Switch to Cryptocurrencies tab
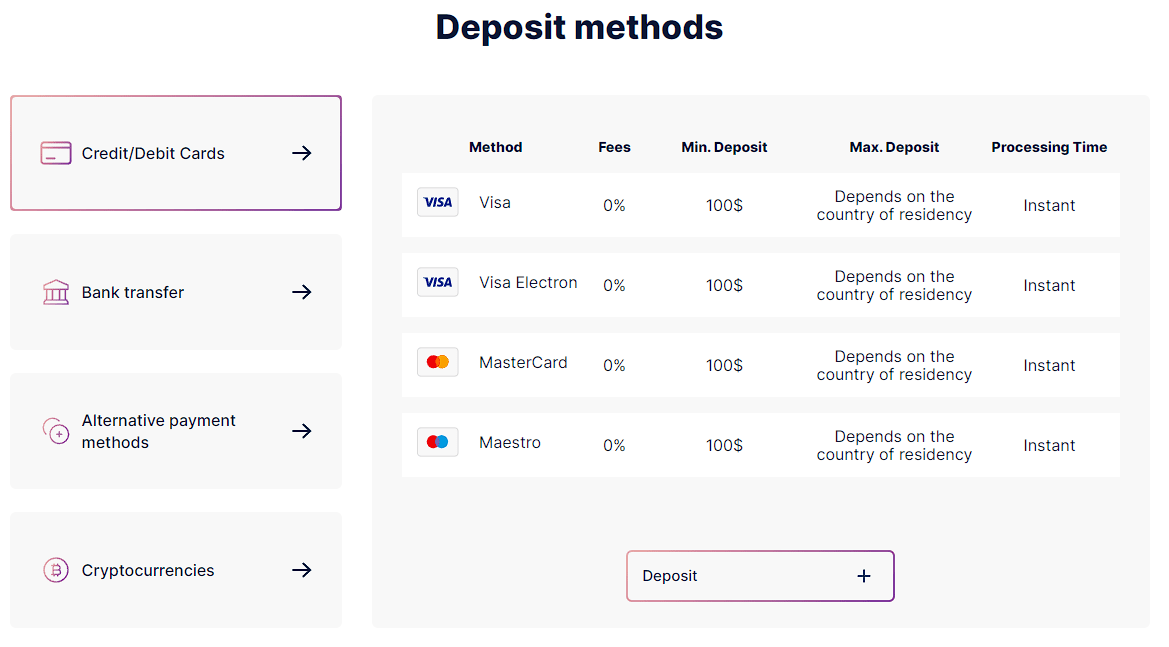This screenshot has height=647, width=1169. [x=176, y=570]
